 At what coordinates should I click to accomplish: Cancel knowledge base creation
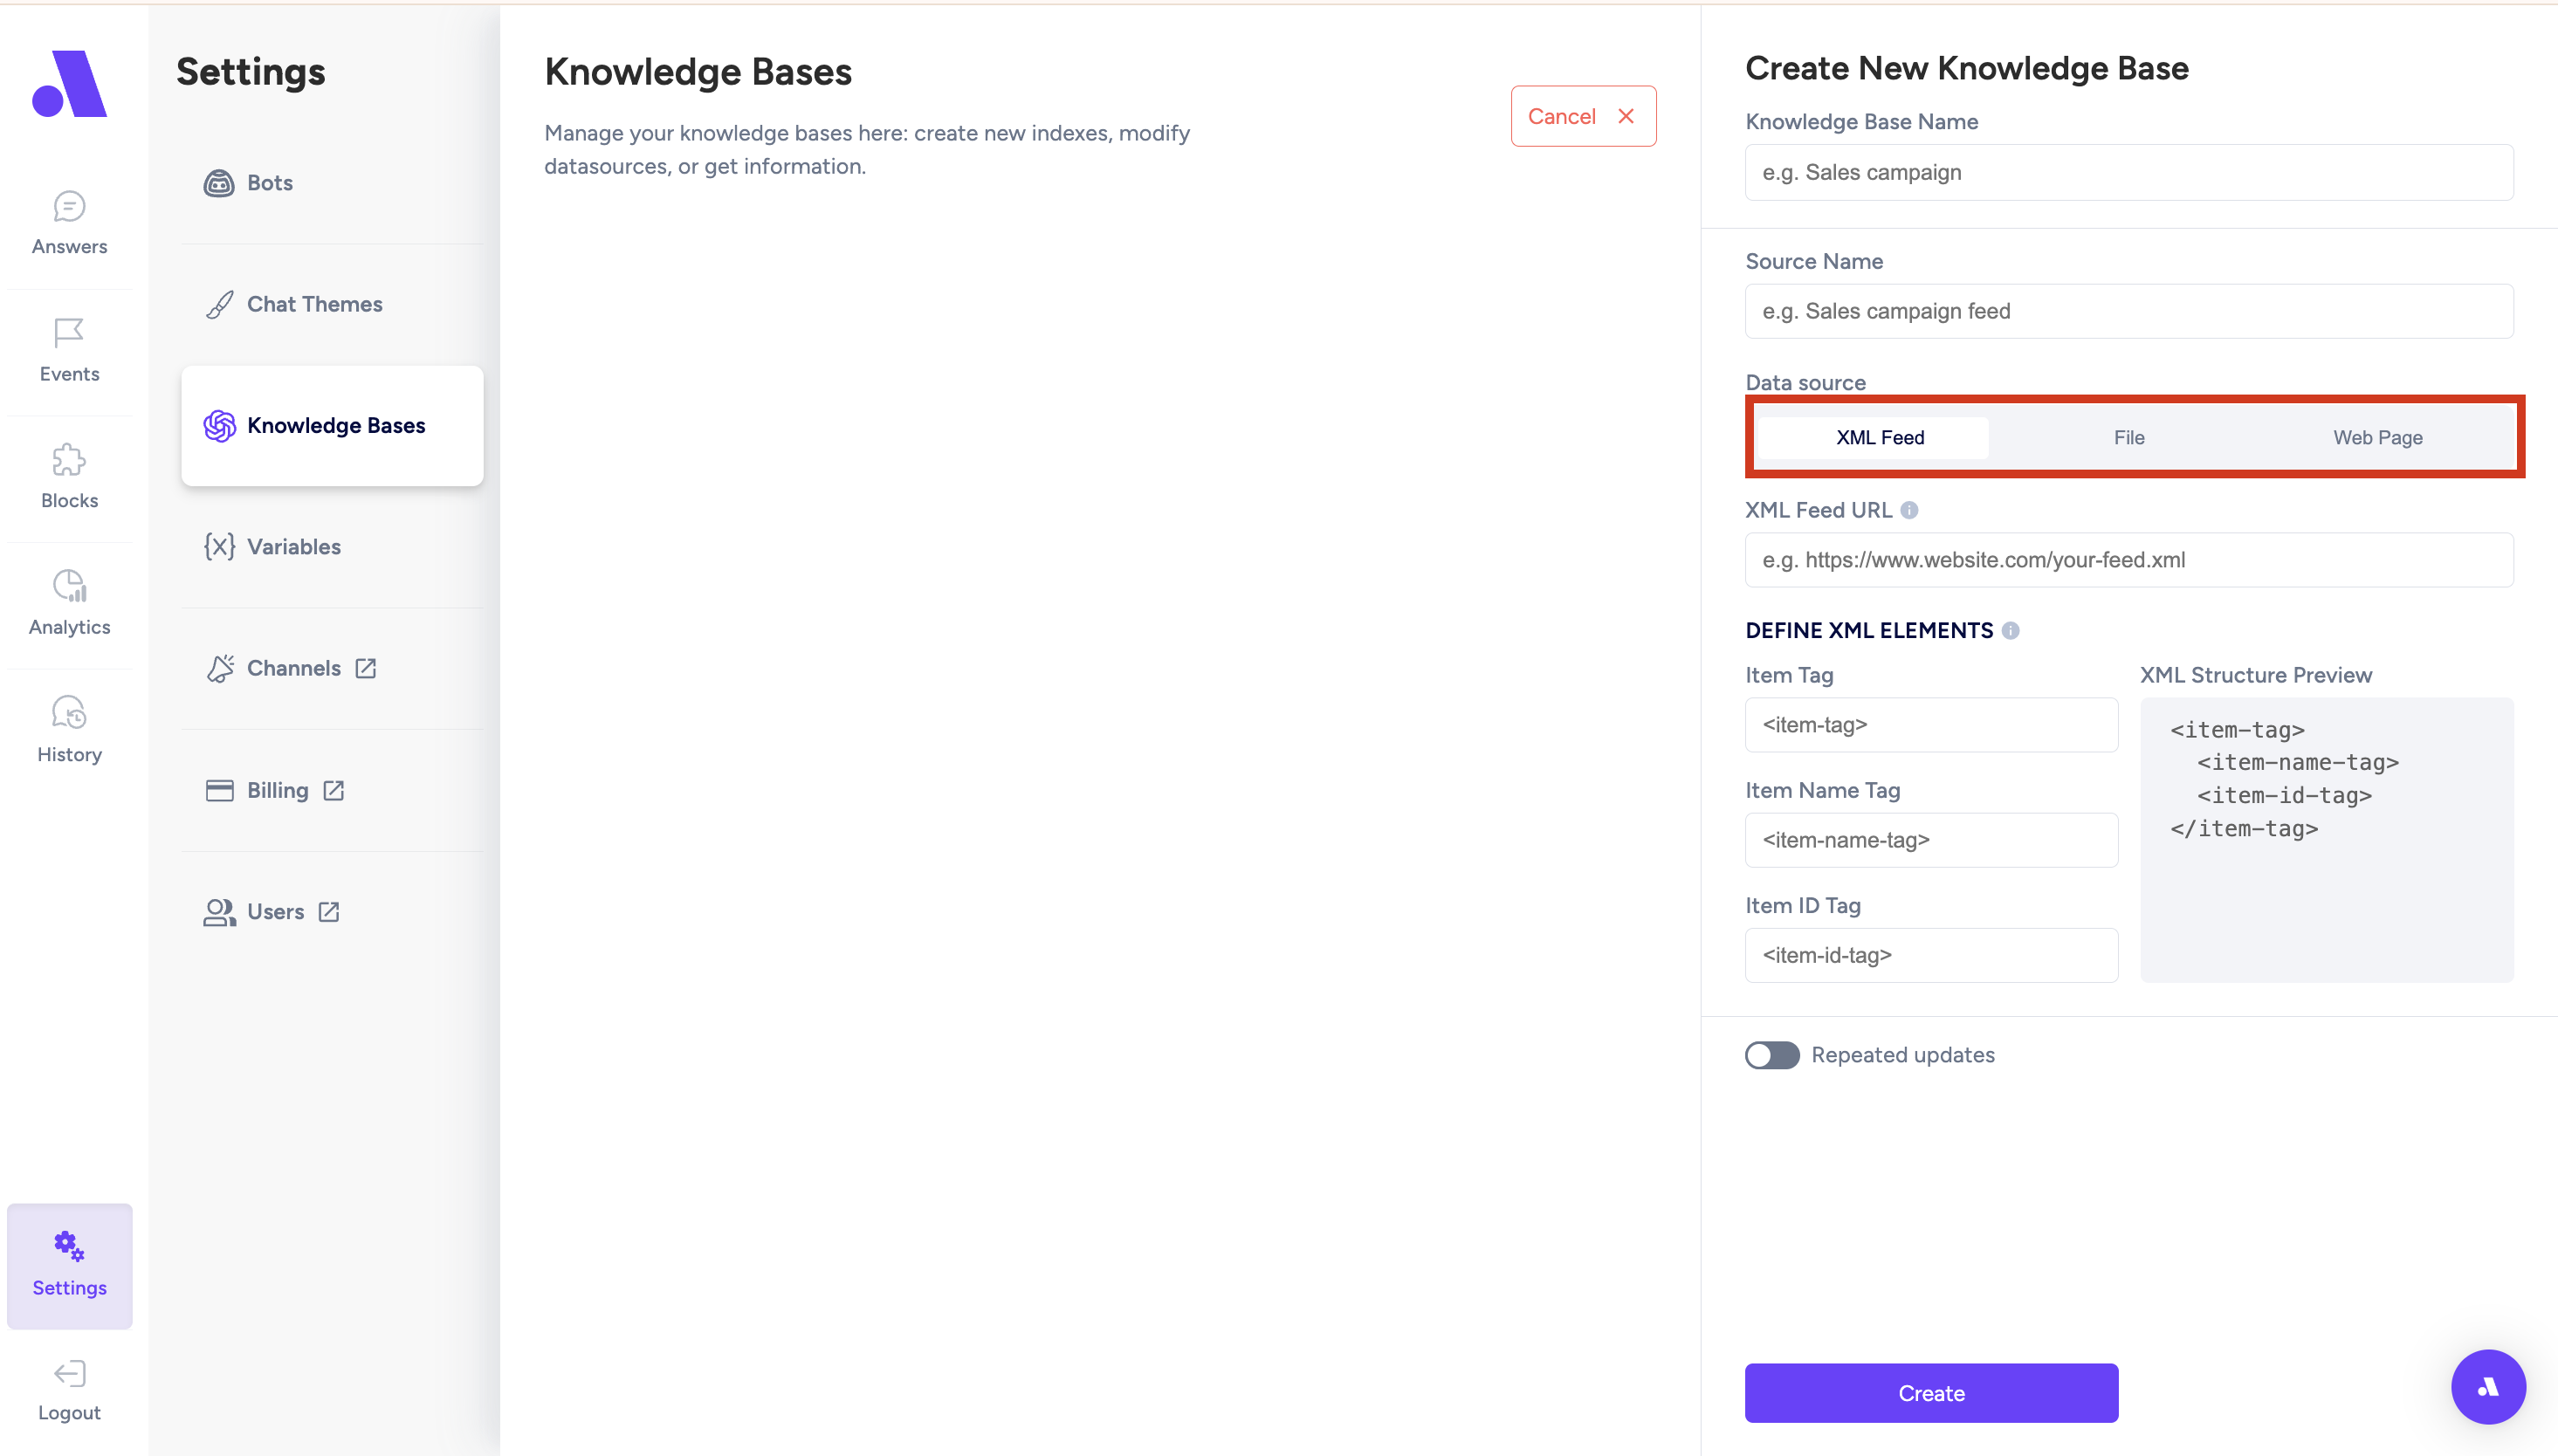tap(1582, 116)
